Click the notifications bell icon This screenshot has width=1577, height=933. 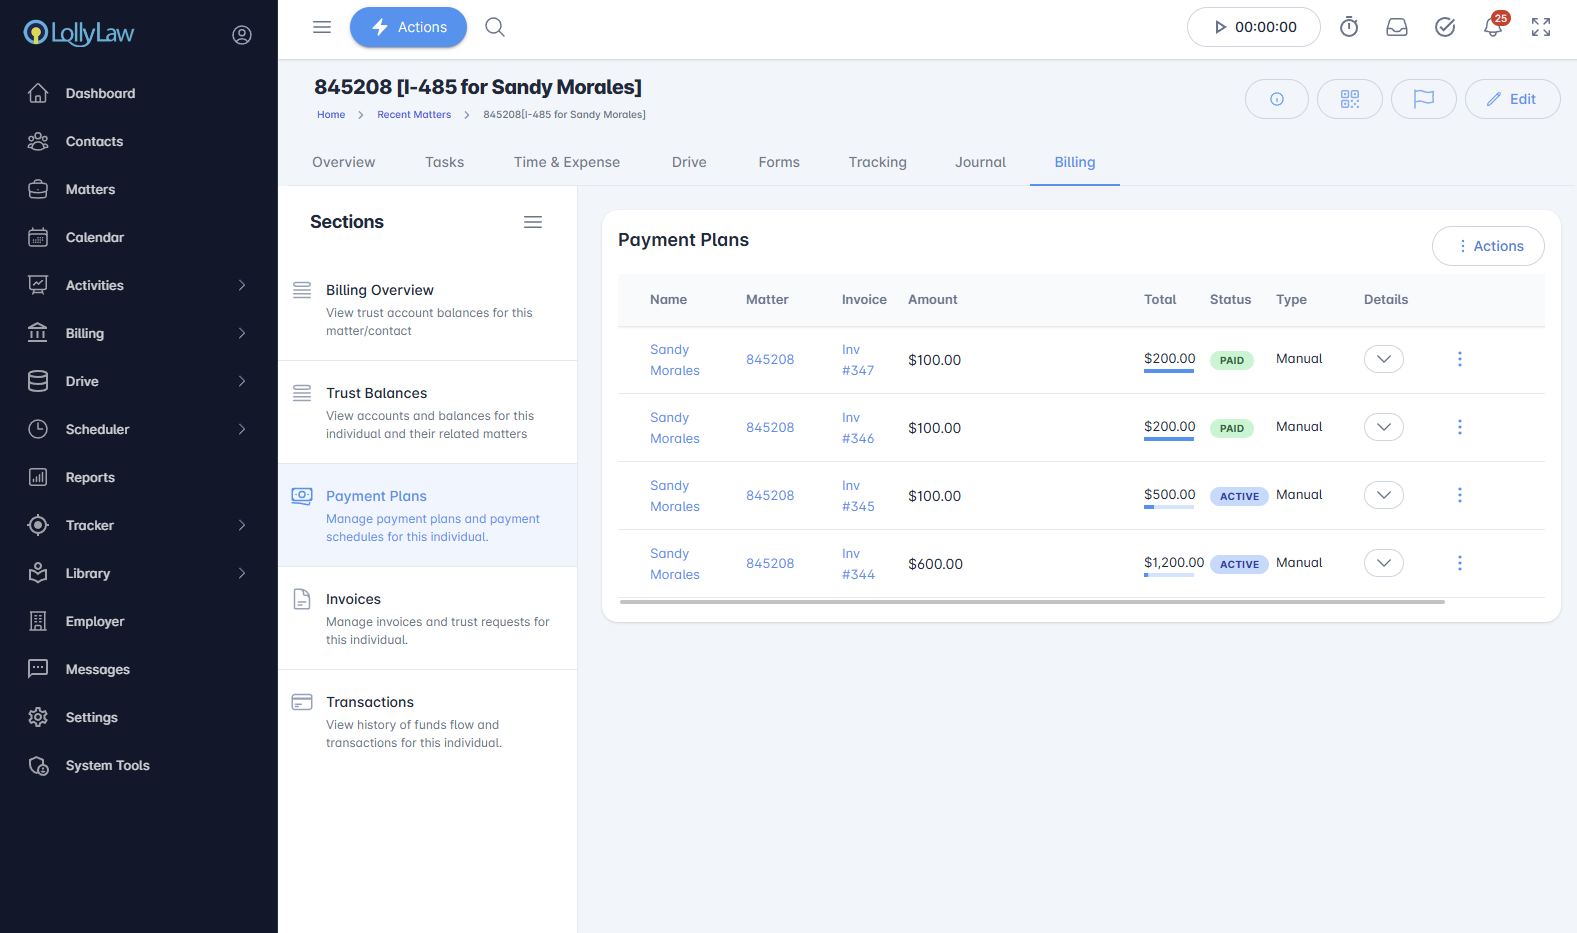coord(1492,28)
